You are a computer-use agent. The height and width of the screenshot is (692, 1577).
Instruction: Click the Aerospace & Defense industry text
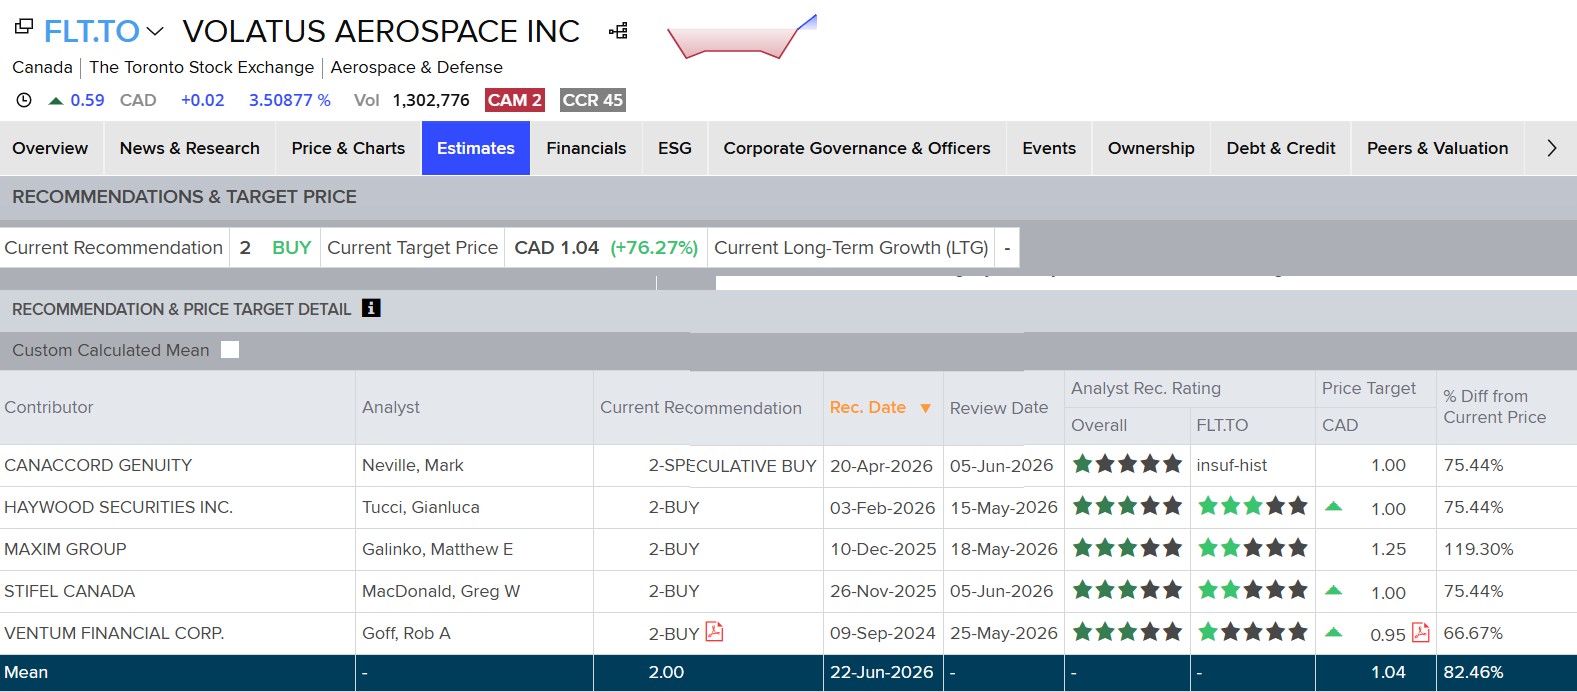[417, 67]
